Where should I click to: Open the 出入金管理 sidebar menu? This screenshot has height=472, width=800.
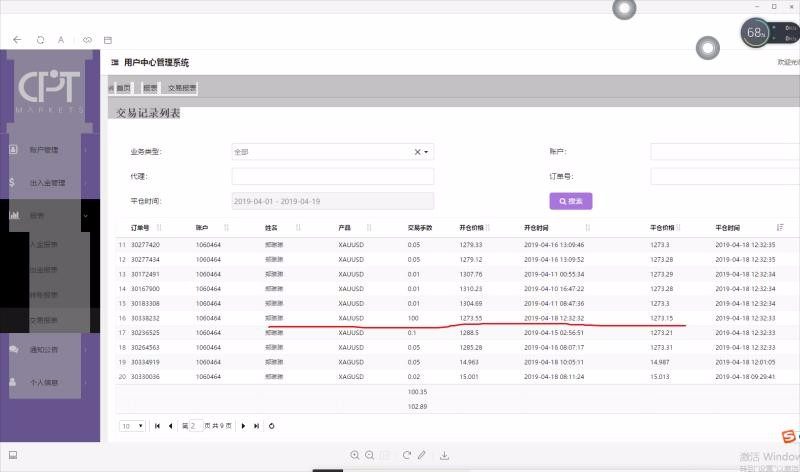pyautogui.click(x=50, y=183)
